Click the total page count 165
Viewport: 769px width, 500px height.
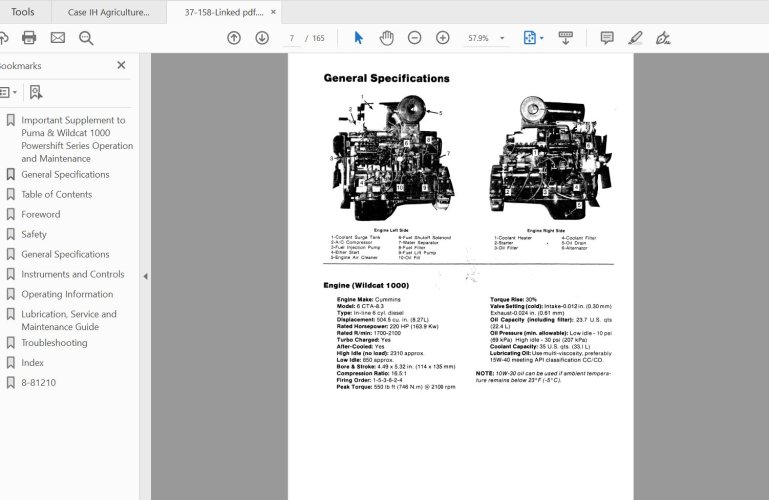[318, 38]
